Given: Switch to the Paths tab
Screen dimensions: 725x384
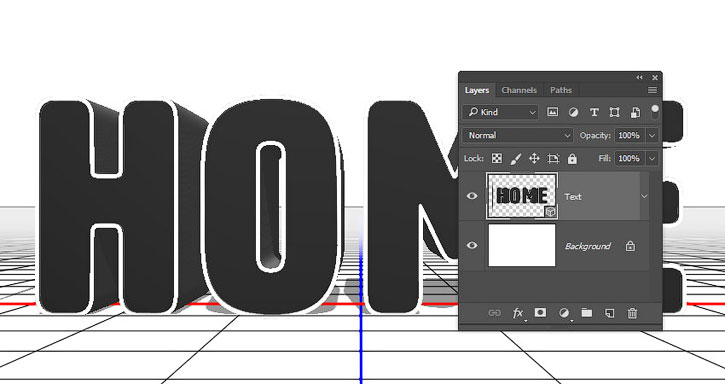Looking at the screenshot, I should click(x=561, y=90).
